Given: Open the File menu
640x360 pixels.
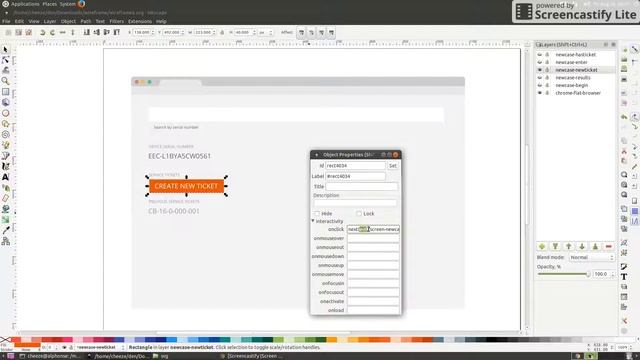Looking at the screenshot, I should point(6,21).
